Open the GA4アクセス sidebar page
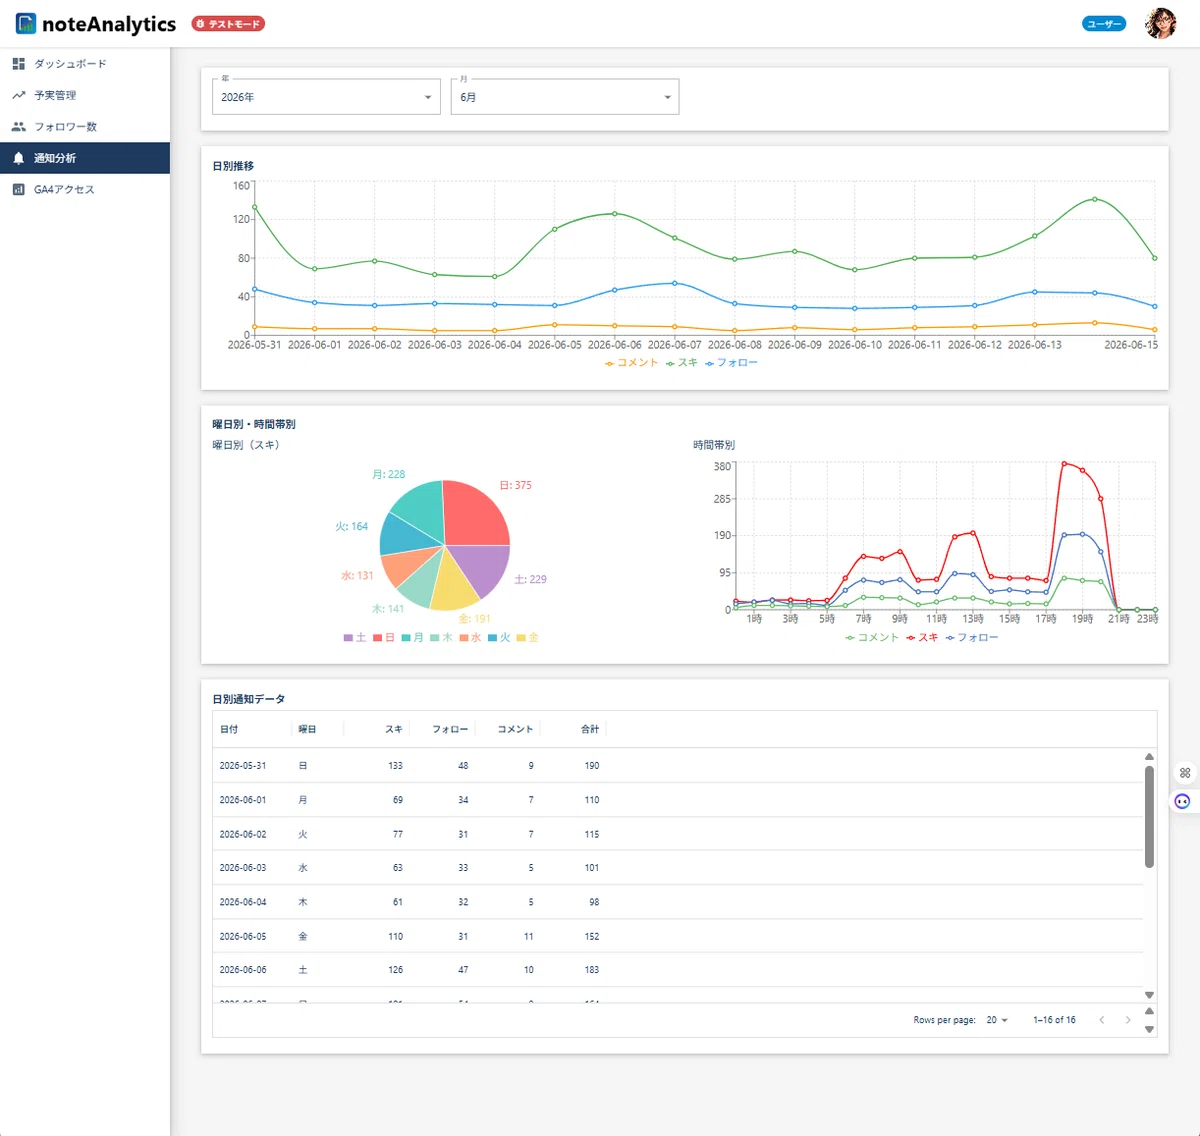1200x1136 pixels. [85, 190]
